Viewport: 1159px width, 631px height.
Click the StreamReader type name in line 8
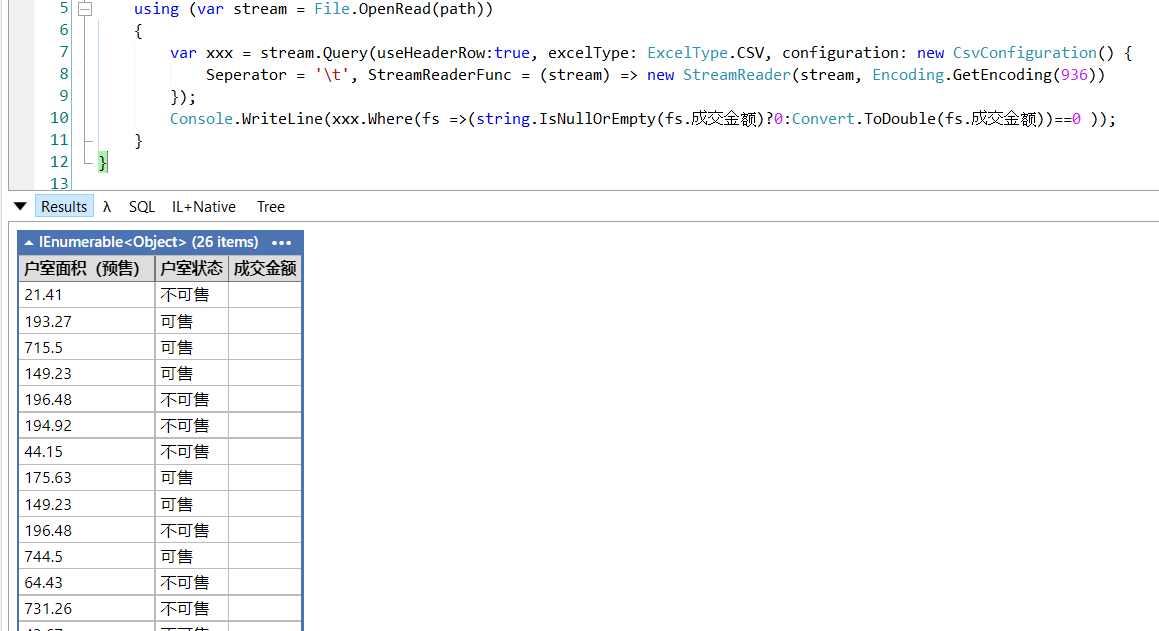(737, 75)
